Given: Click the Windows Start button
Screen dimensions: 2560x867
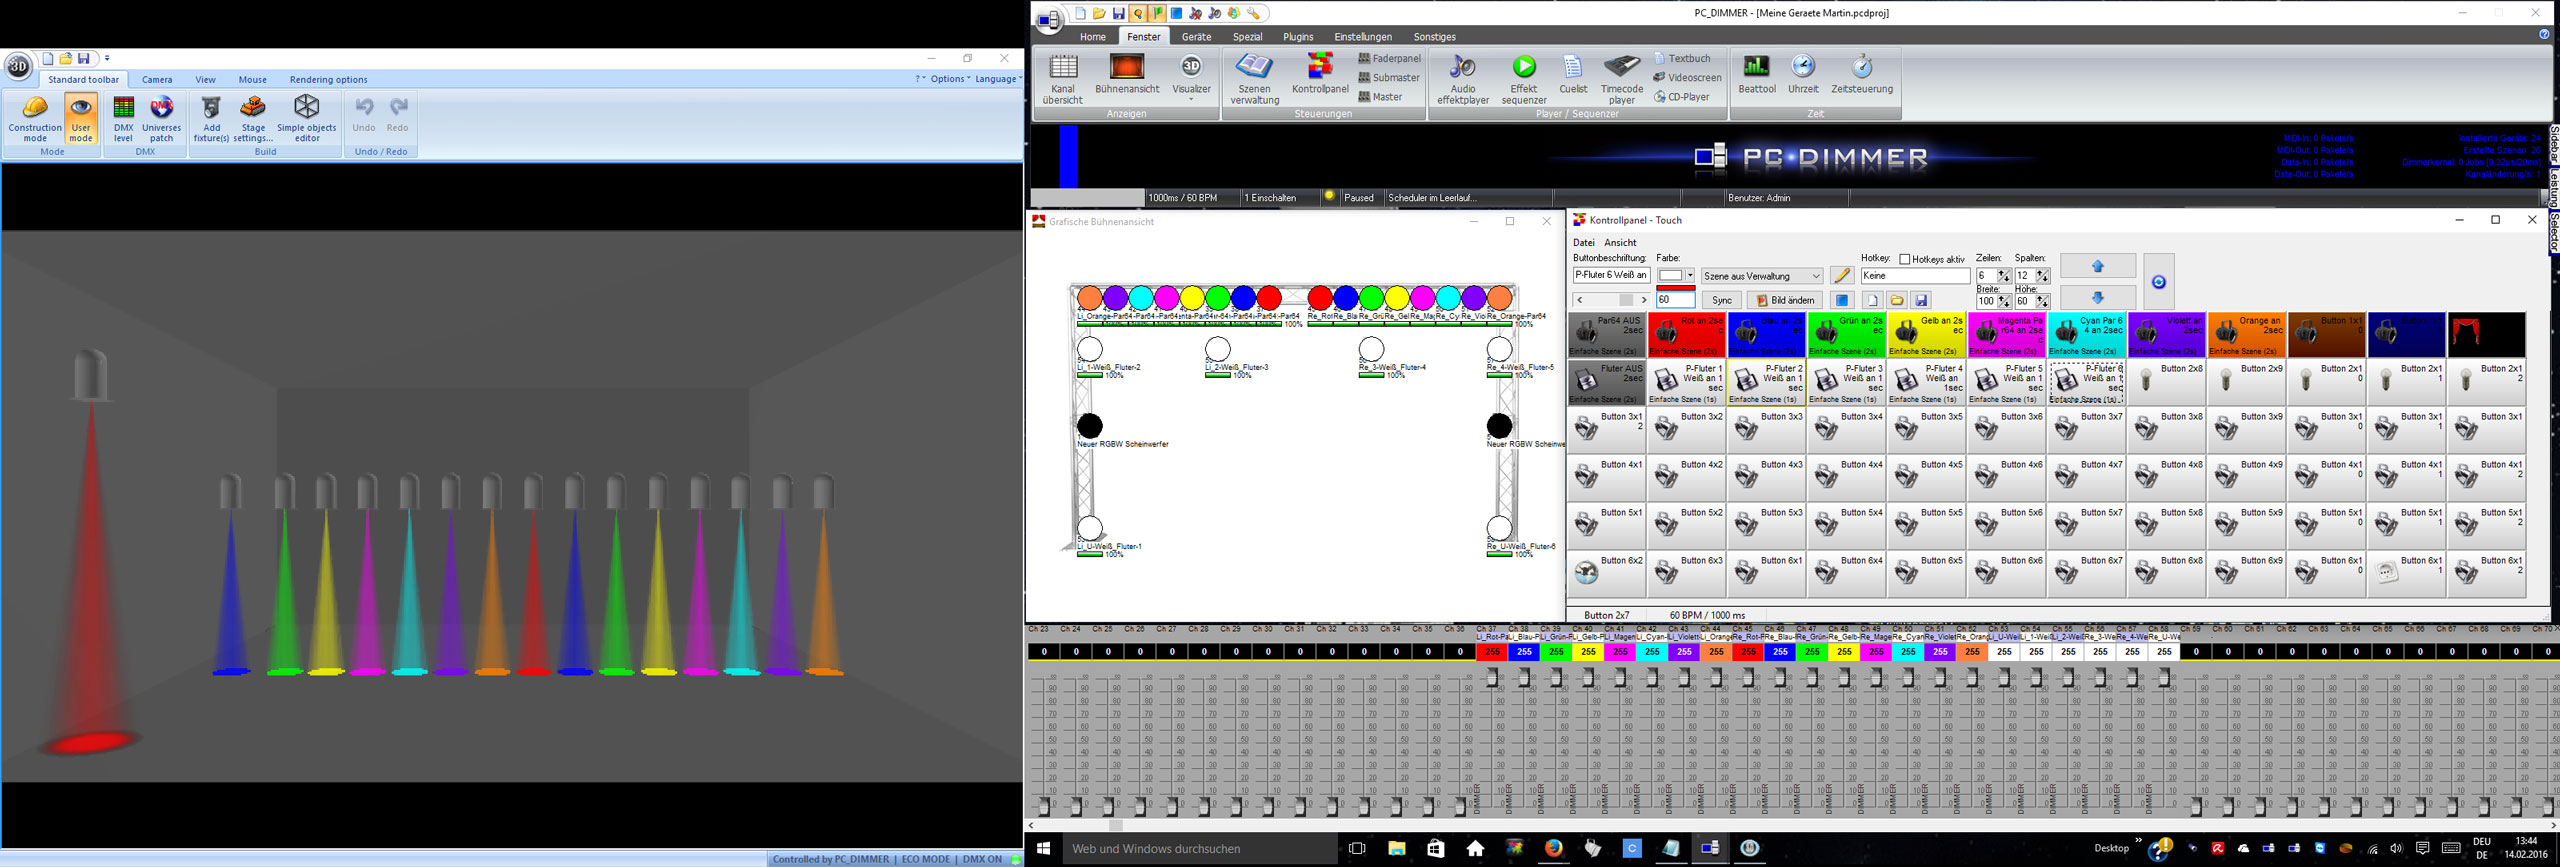Looking at the screenshot, I should coord(1043,848).
